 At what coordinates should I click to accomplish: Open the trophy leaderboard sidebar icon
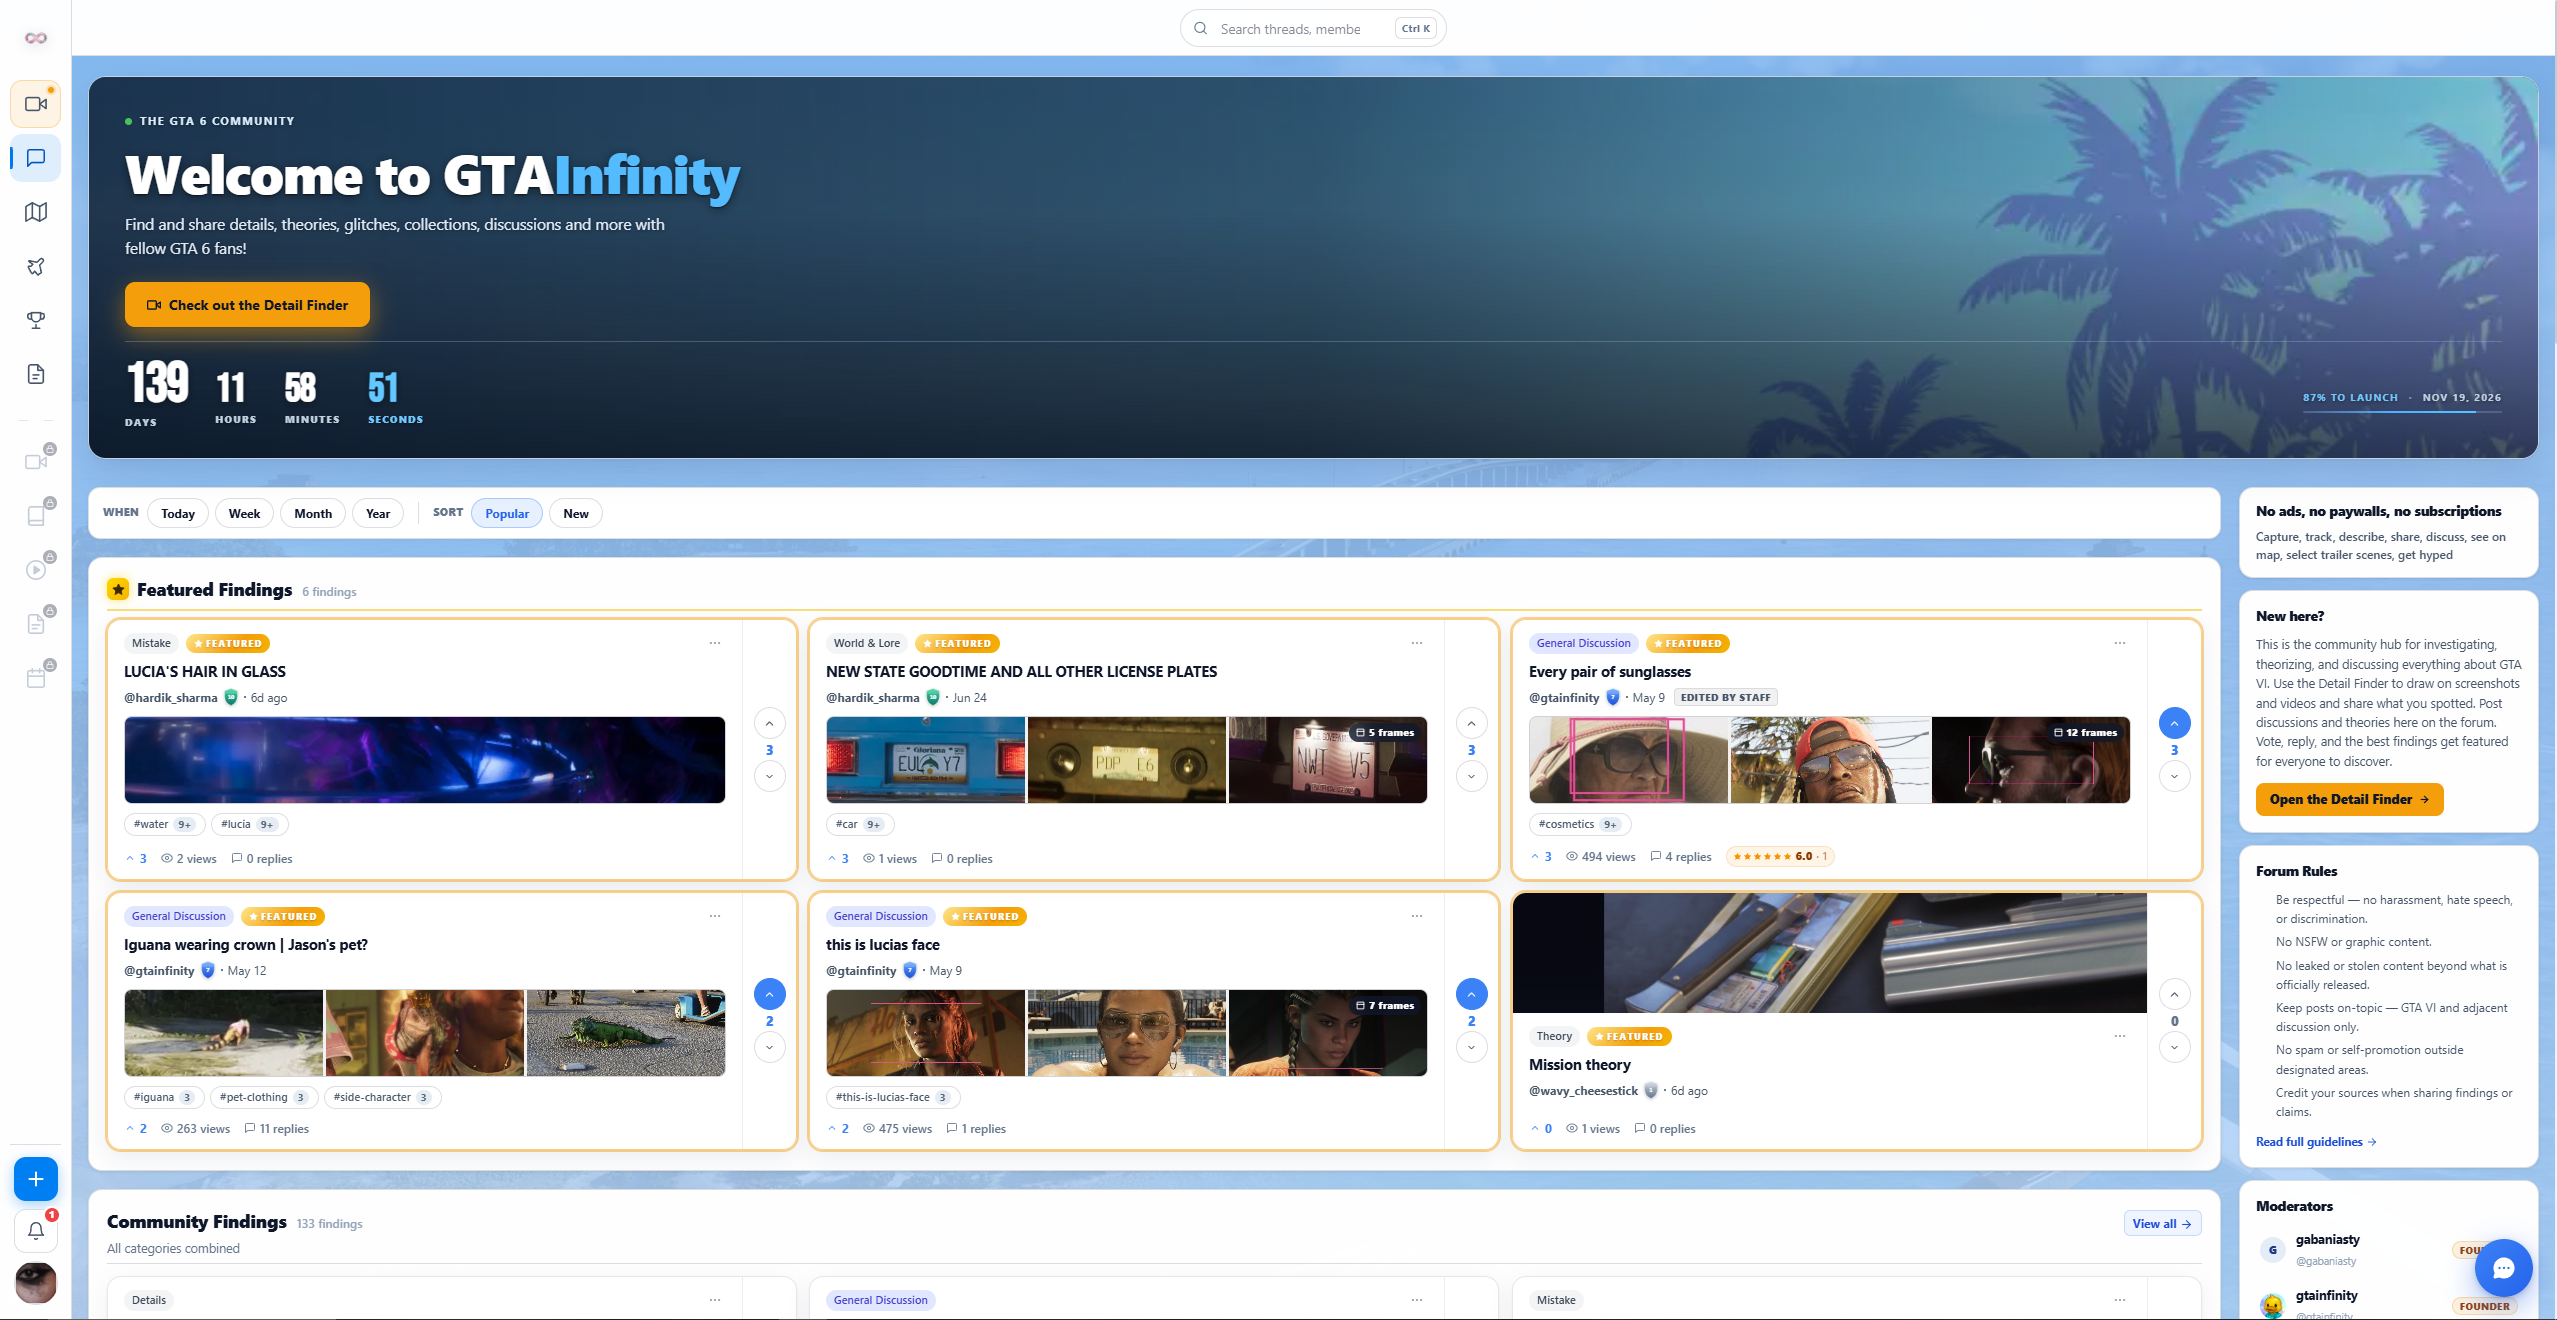point(36,320)
